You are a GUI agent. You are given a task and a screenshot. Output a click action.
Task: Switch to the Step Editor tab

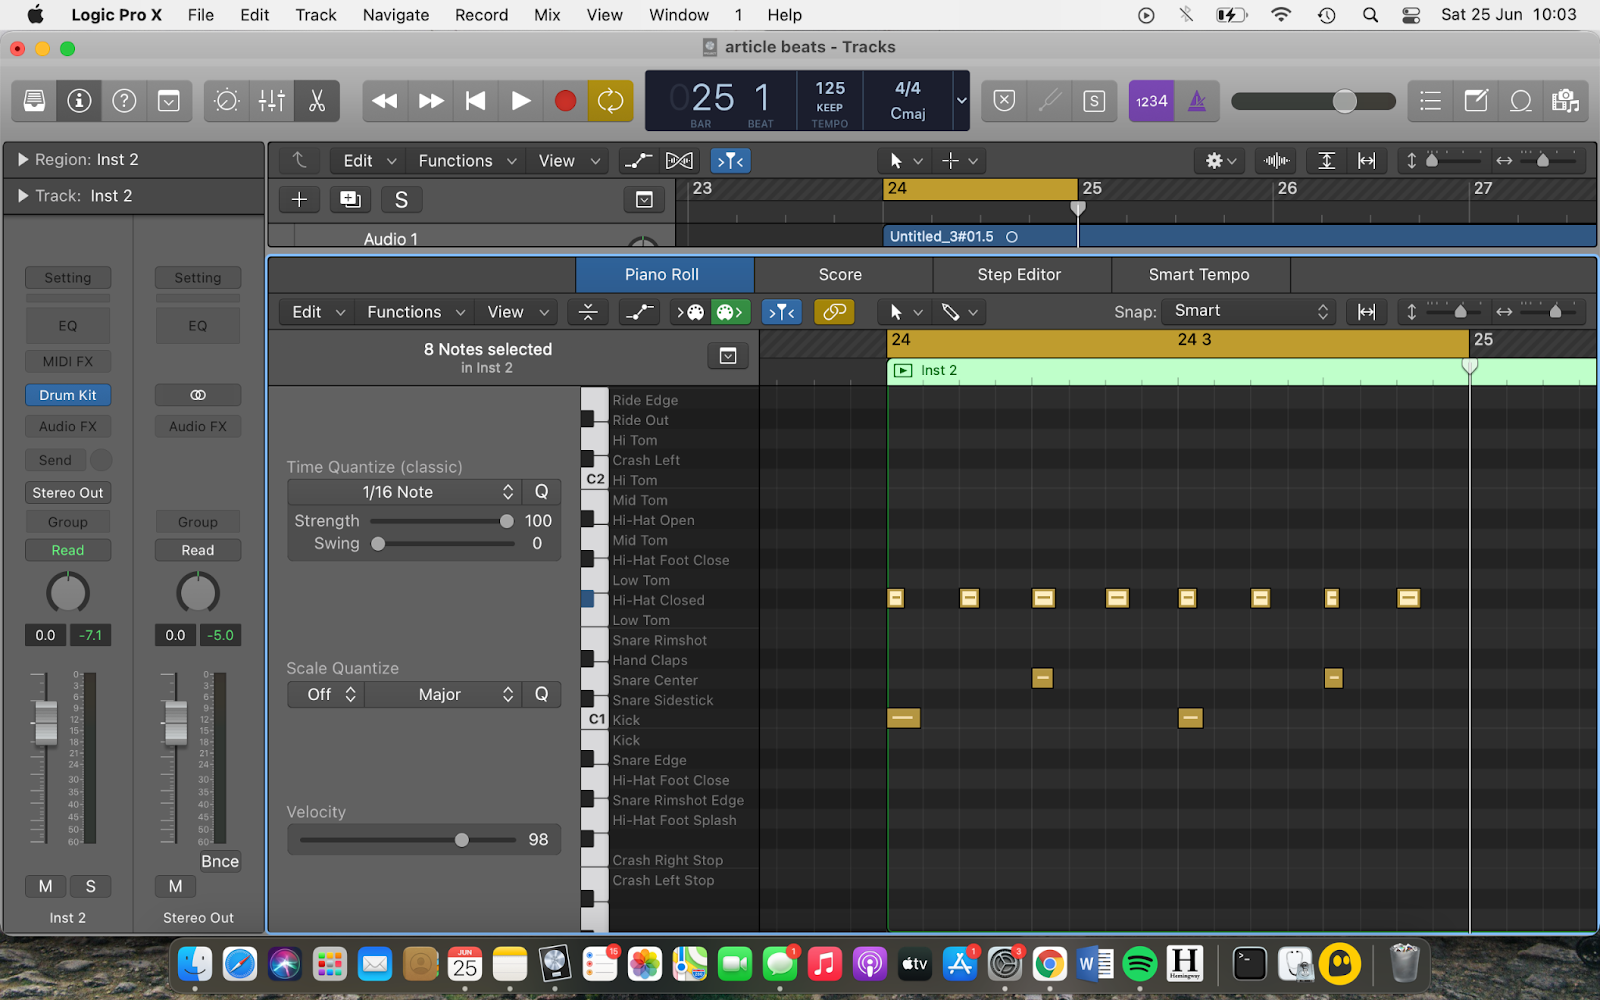pos(1019,274)
